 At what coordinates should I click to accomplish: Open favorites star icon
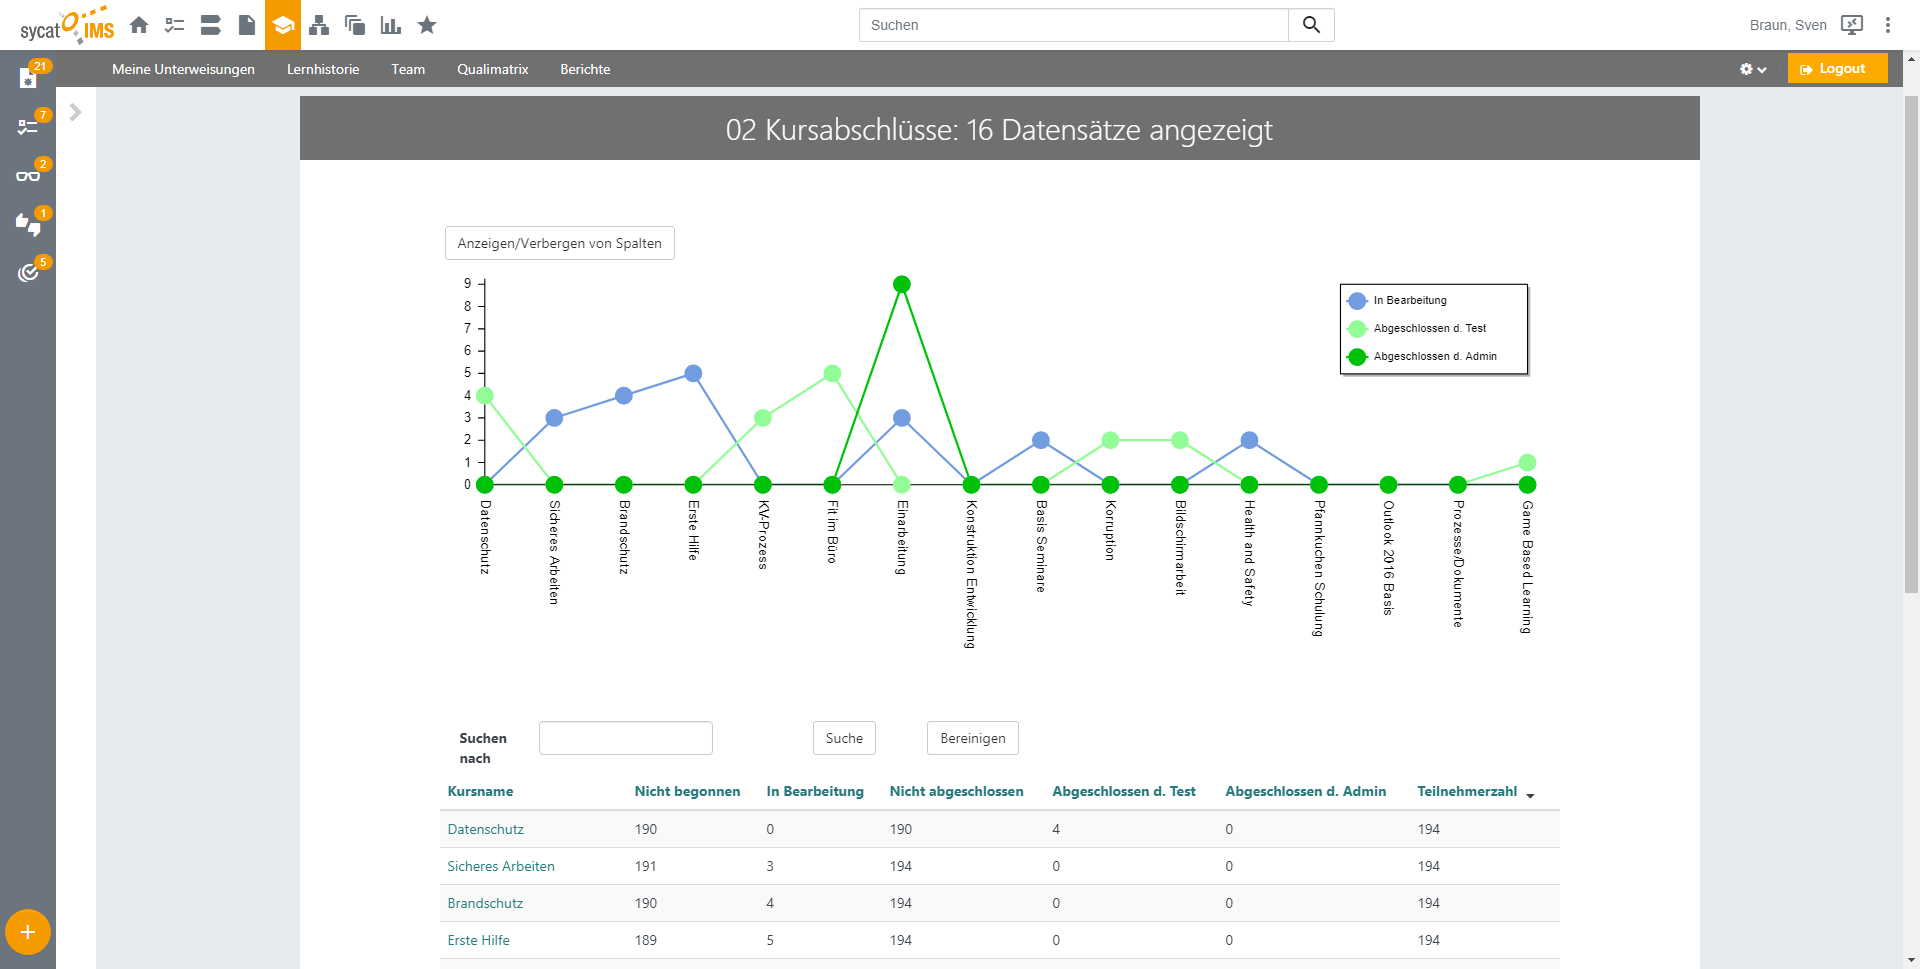[427, 25]
